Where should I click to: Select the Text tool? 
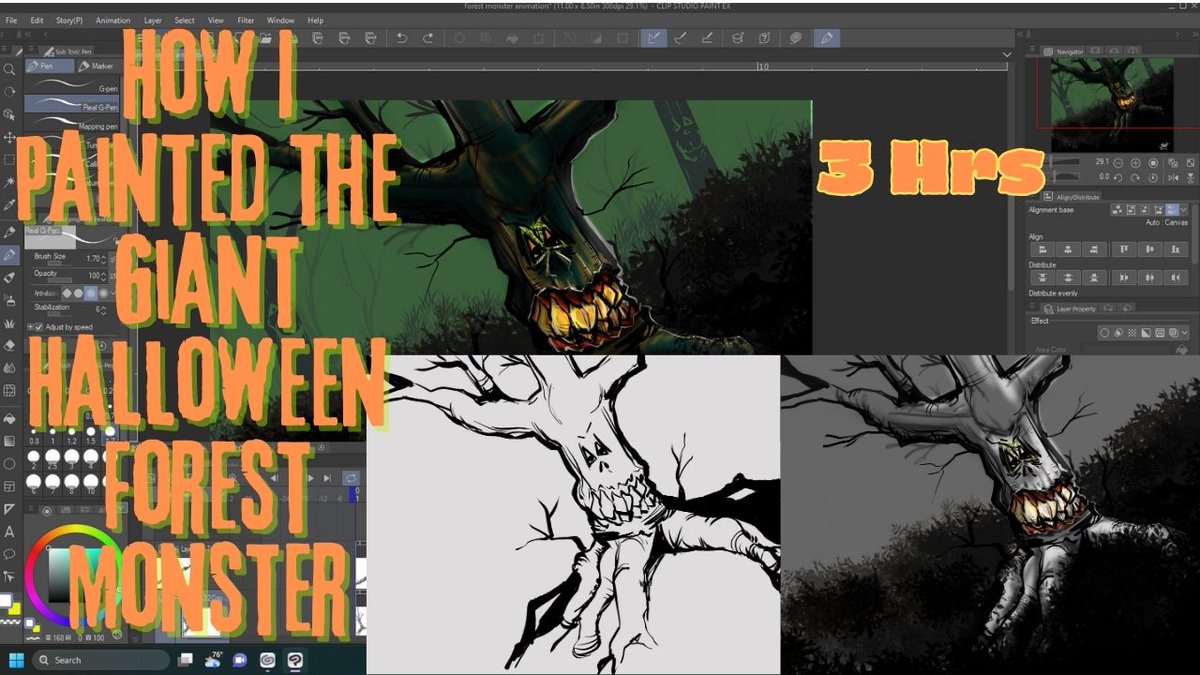(x=9, y=532)
